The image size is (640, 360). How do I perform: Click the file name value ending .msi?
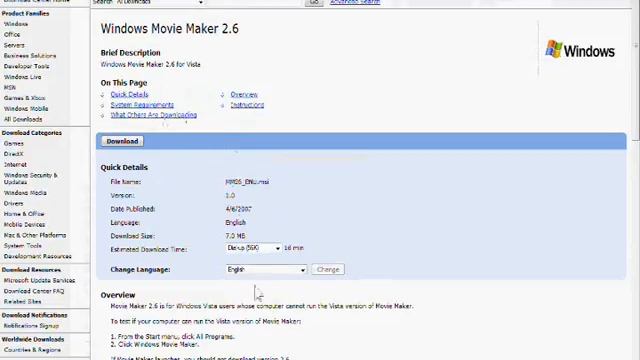[x=247, y=182]
